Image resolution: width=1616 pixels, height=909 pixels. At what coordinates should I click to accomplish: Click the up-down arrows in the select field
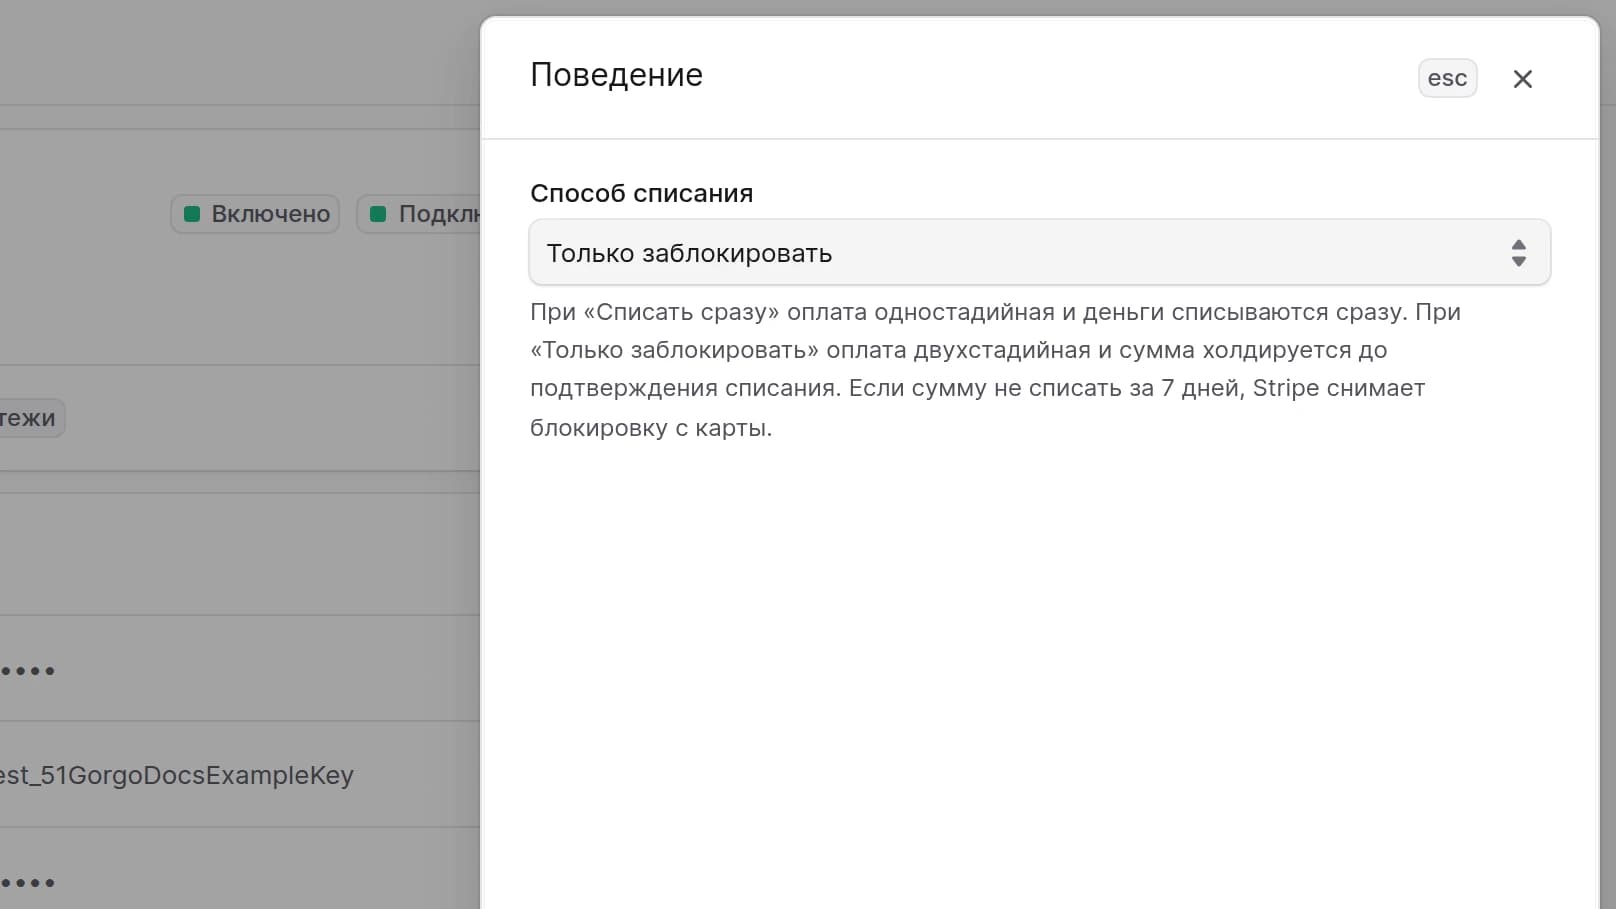click(x=1518, y=253)
